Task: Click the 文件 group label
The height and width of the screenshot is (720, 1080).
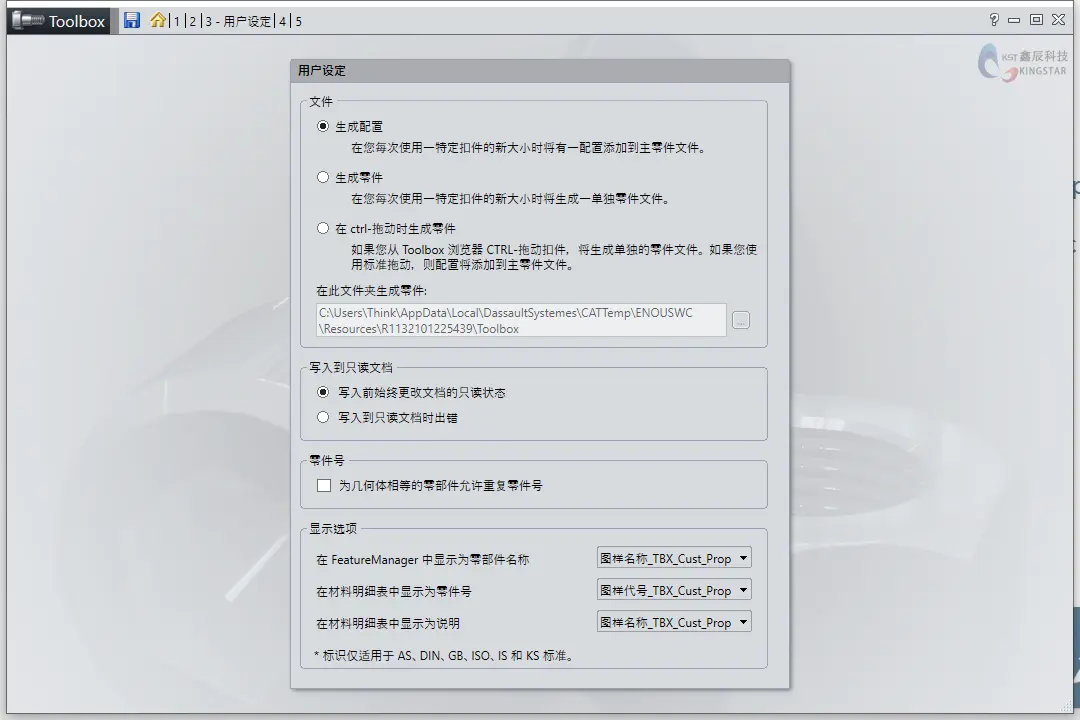Action: 321,101
